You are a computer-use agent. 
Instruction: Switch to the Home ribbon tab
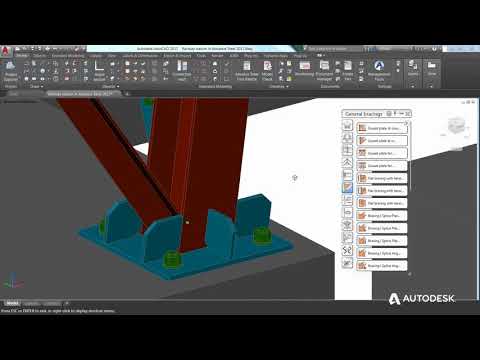click(x=22, y=56)
